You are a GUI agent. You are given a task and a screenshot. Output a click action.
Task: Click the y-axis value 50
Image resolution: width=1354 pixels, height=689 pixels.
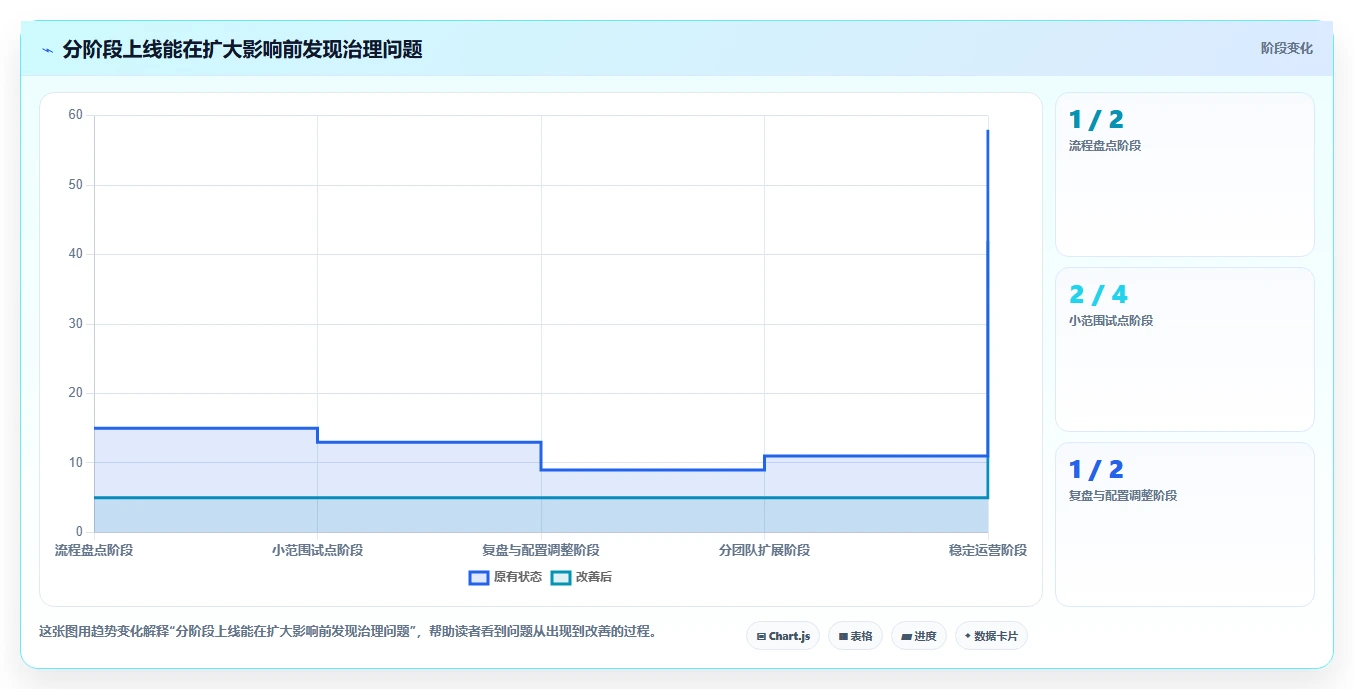point(75,185)
